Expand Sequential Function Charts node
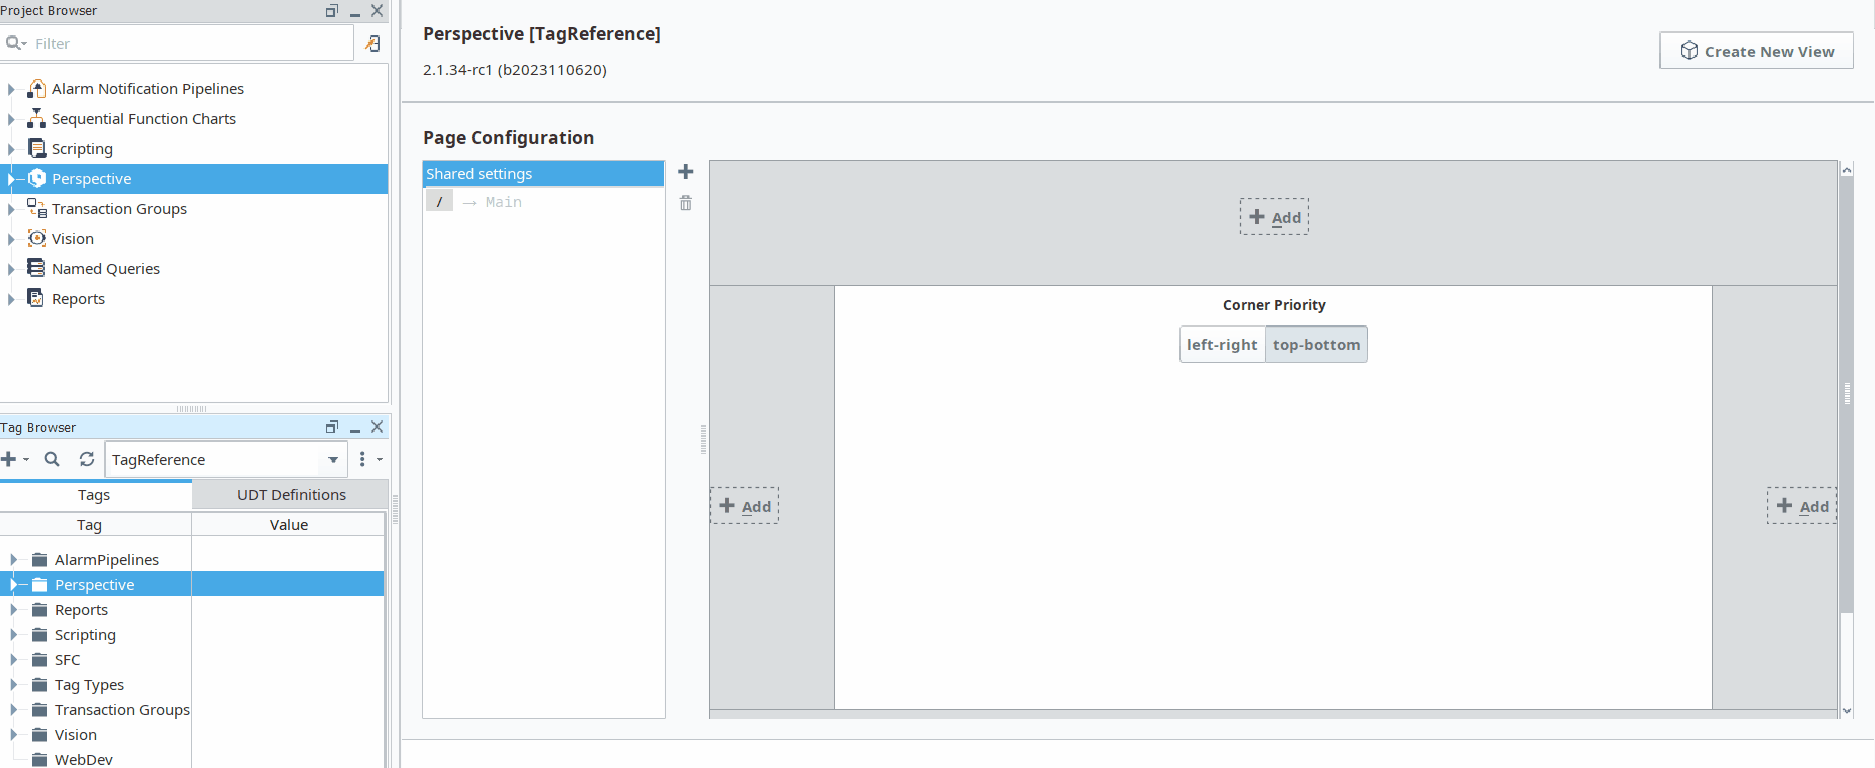This screenshot has height=768, width=1875. (11, 119)
